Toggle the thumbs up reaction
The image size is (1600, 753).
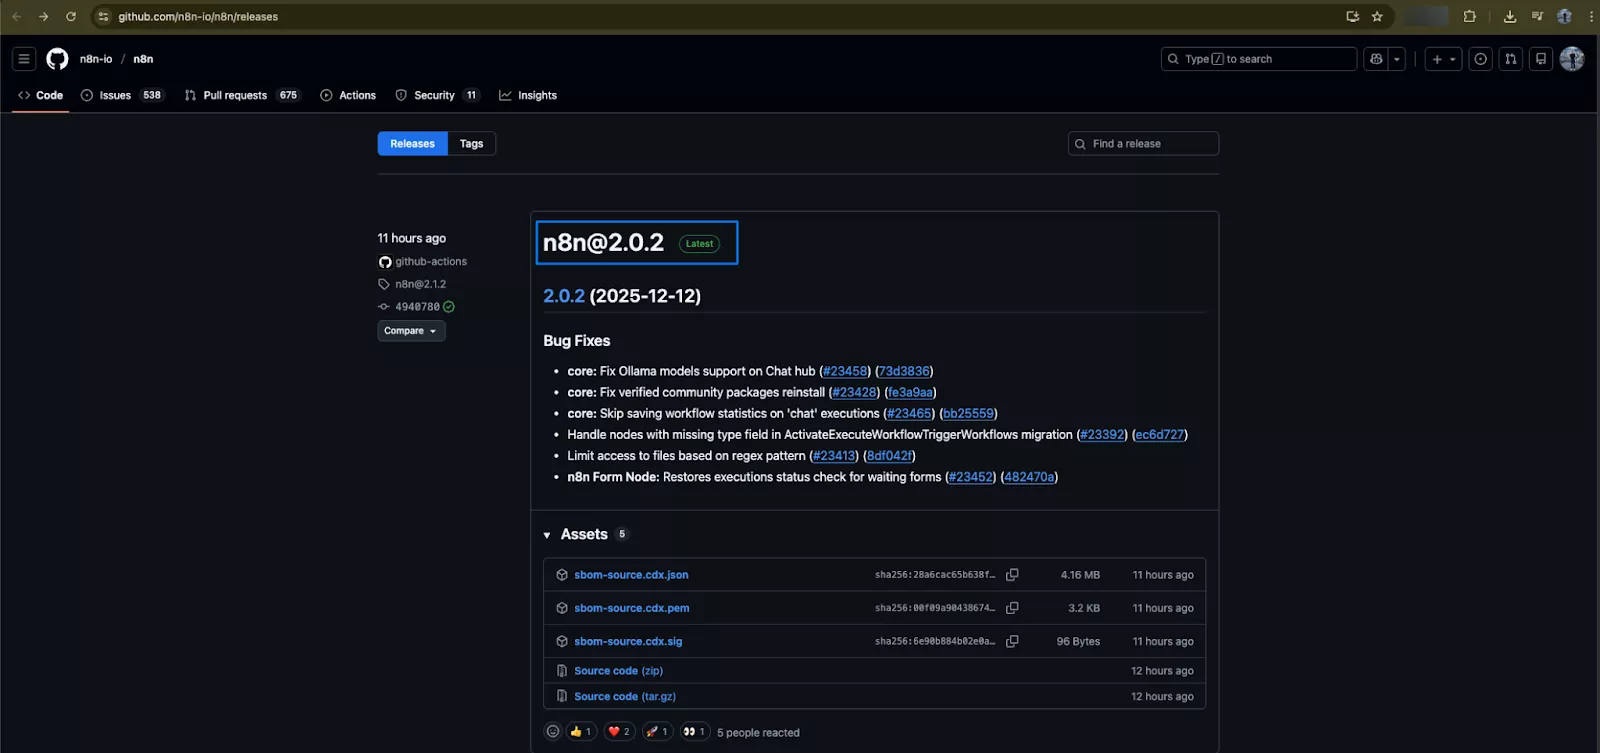[x=581, y=732]
